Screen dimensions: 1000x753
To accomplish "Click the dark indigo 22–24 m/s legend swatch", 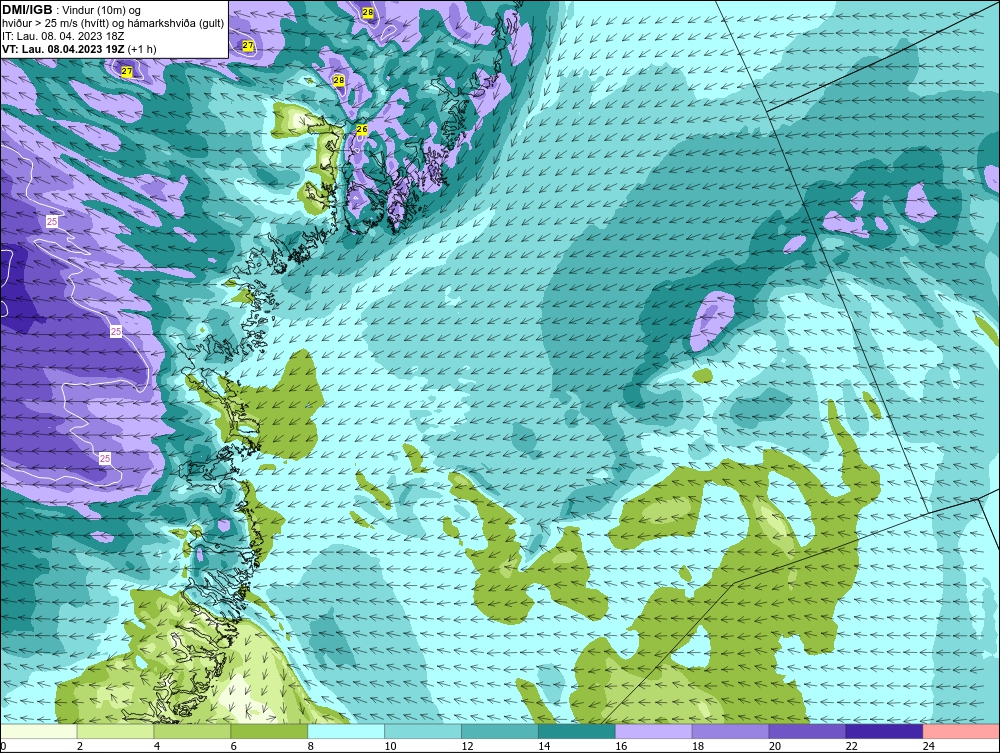I will point(885,731).
